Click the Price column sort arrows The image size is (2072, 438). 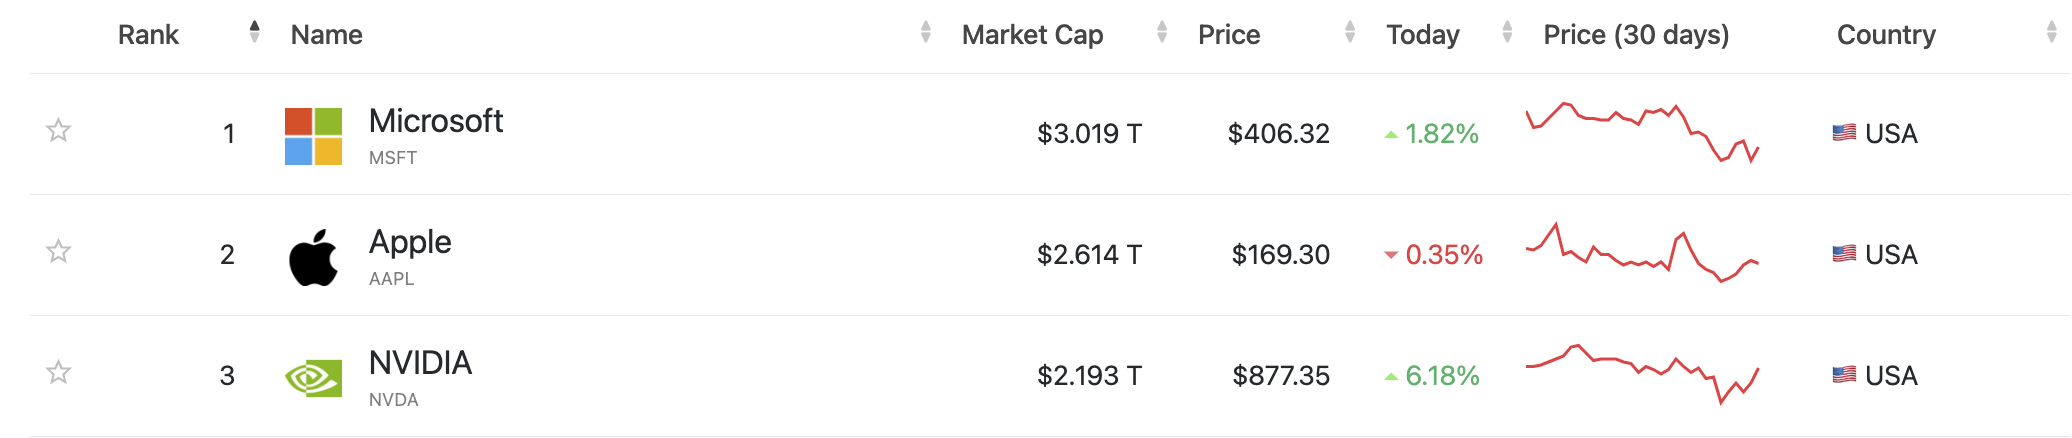1349,33
